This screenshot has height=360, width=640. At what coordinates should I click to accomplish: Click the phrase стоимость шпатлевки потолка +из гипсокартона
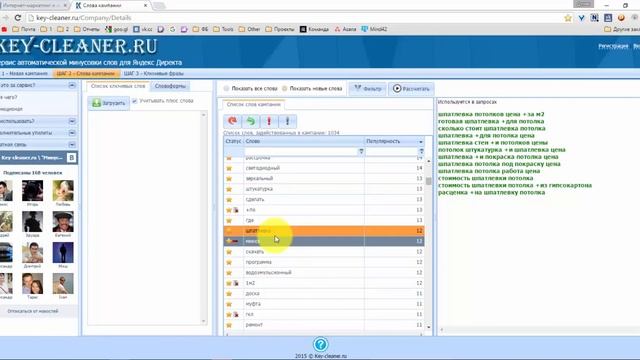[x=515, y=185]
